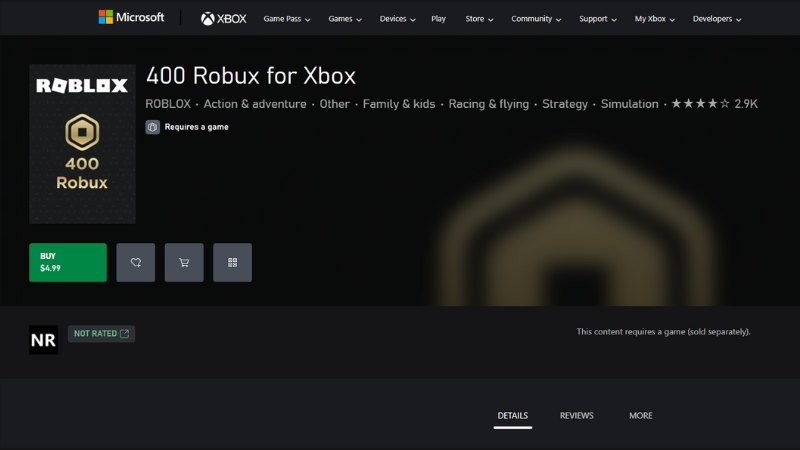
Task: Expand the Support menu
Action: [x=598, y=19]
